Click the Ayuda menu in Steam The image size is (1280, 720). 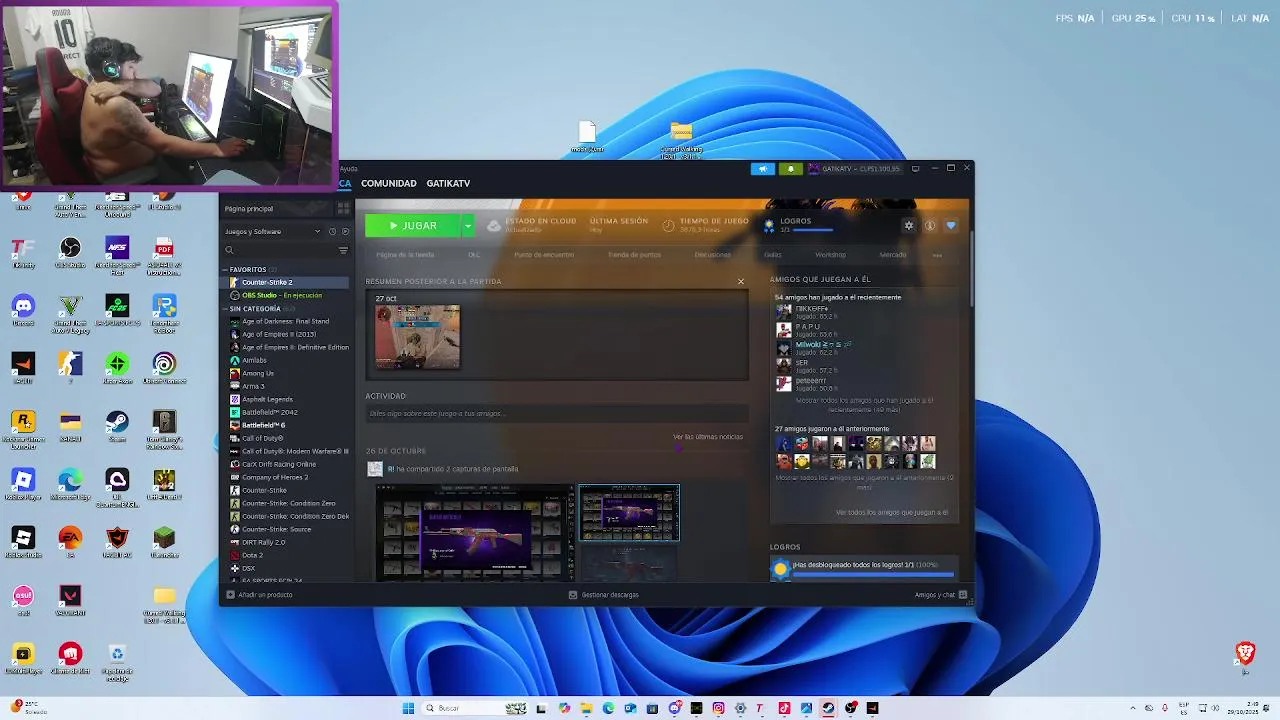point(347,168)
